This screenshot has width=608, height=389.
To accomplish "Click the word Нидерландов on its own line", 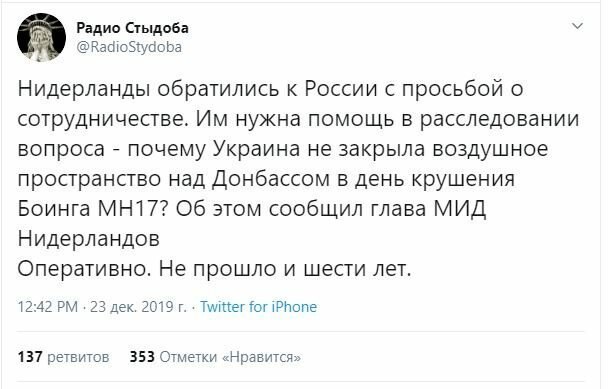I will [x=88, y=239].
